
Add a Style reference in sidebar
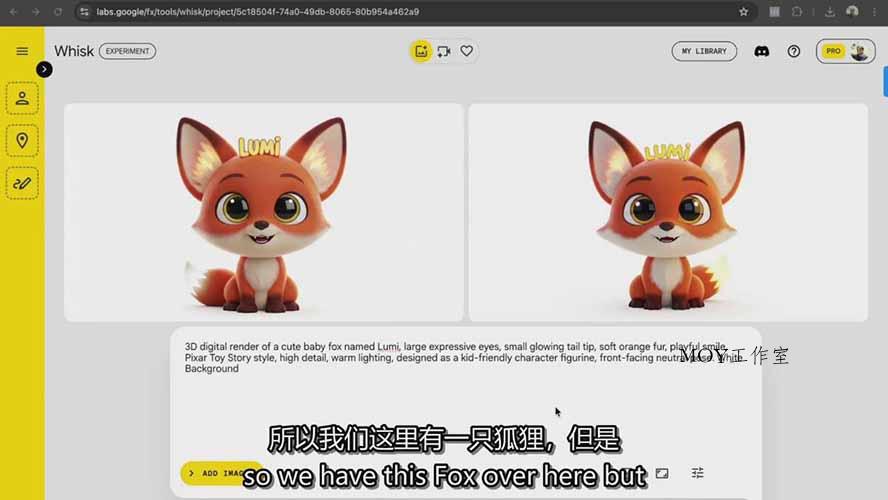click(x=22, y=182)
